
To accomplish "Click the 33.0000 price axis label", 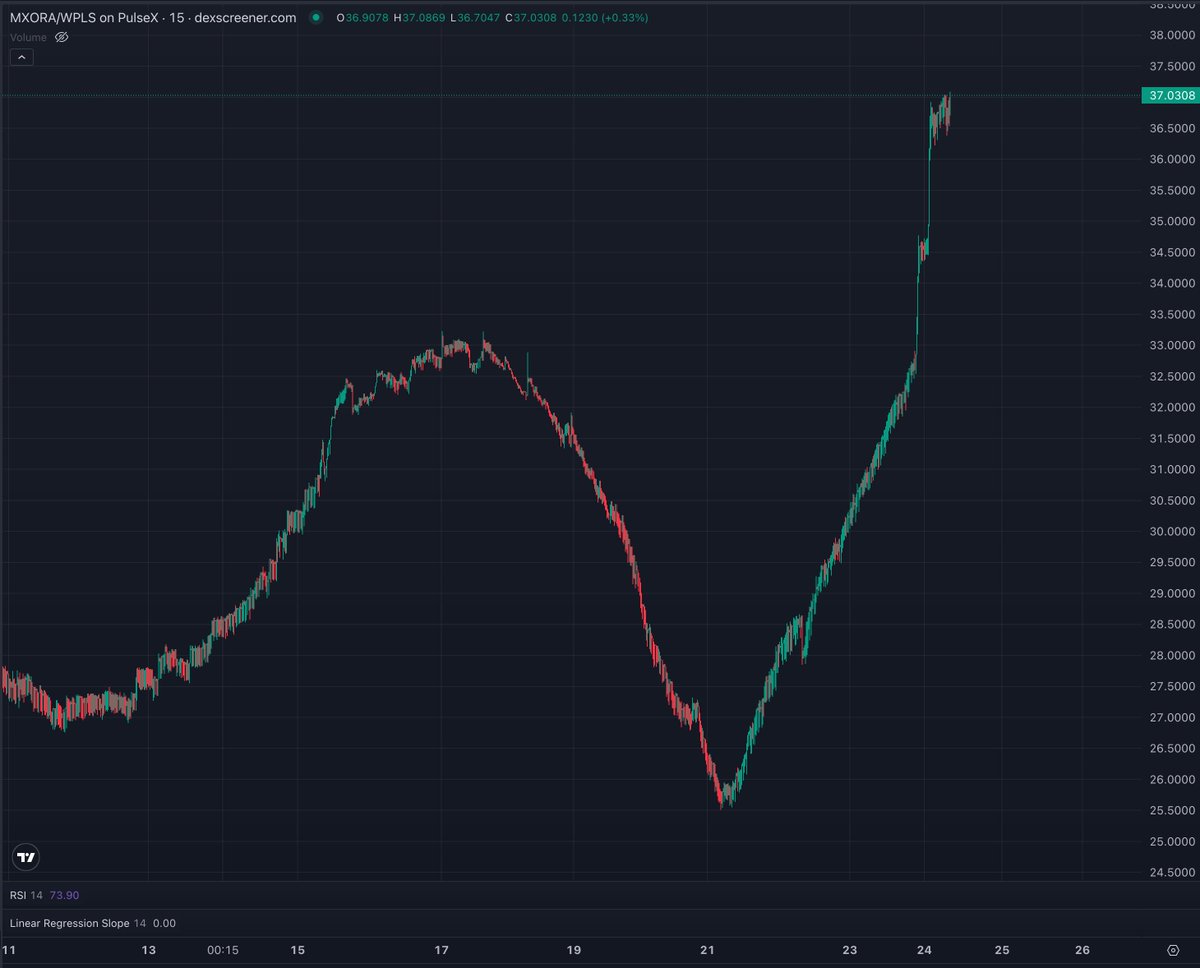I will (x=1171, y=346).
